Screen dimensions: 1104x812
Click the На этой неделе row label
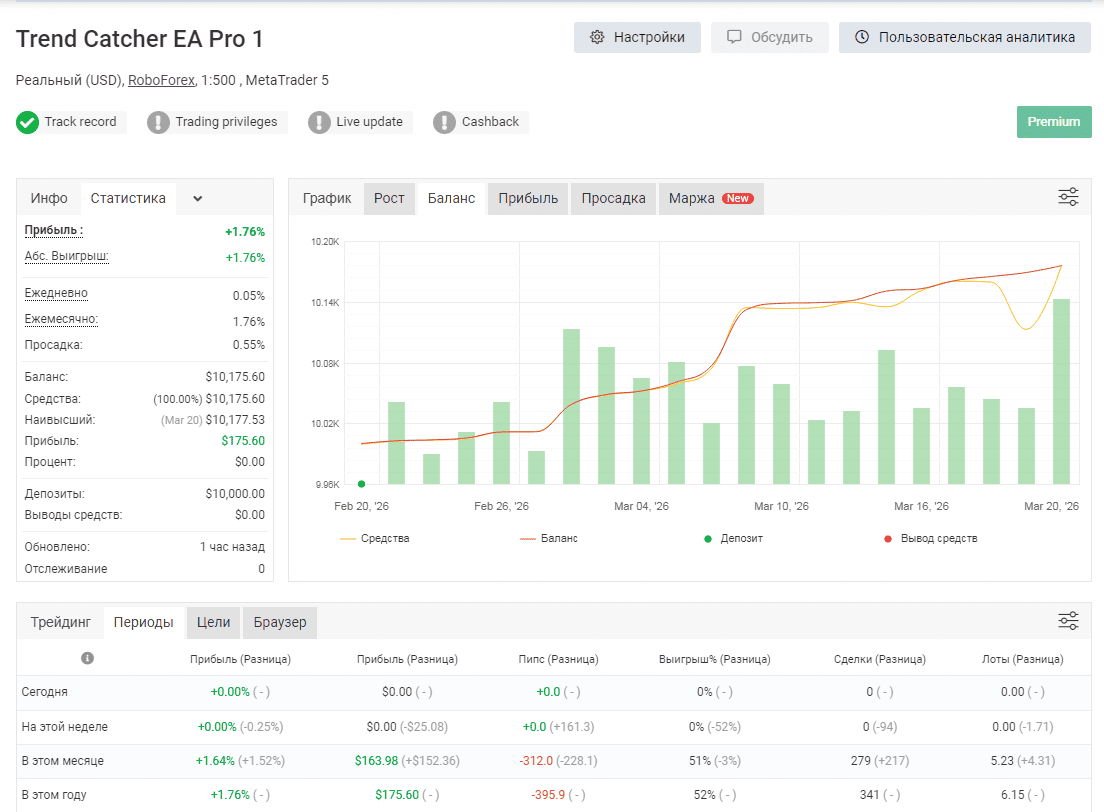(x=65, y=727)
